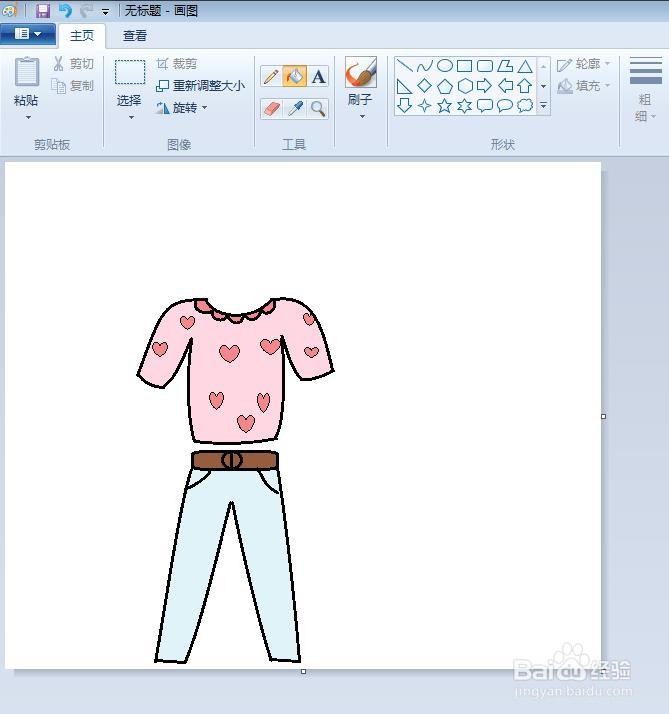Viewport: 669px width, 714px height.
Task: Select the Hexagon shape
Action: tap(465, 86)
